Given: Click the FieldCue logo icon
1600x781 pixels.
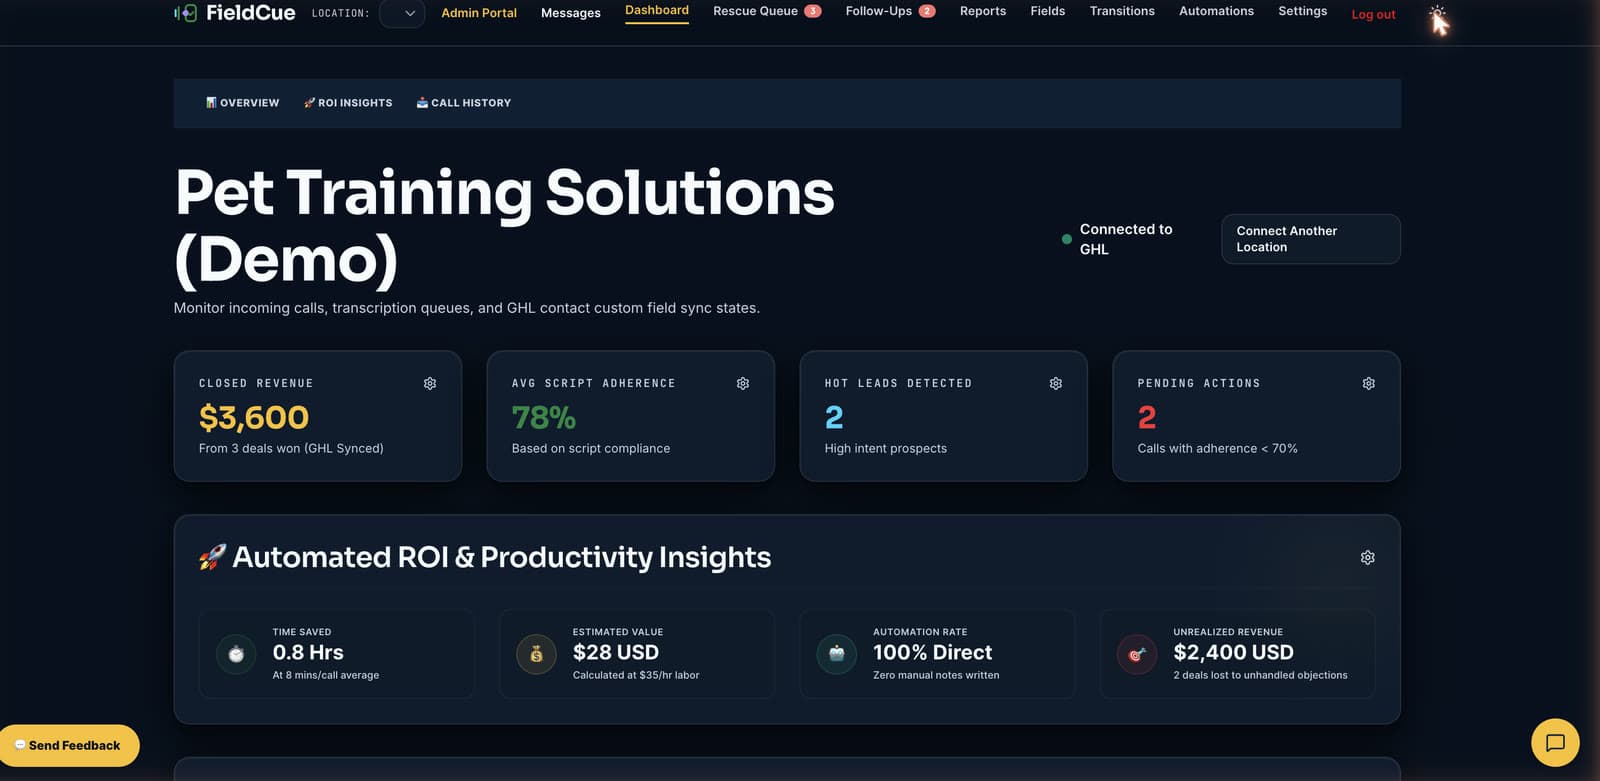Looking at the screenshot, I should pyautogui.click(x=185, y=13).
